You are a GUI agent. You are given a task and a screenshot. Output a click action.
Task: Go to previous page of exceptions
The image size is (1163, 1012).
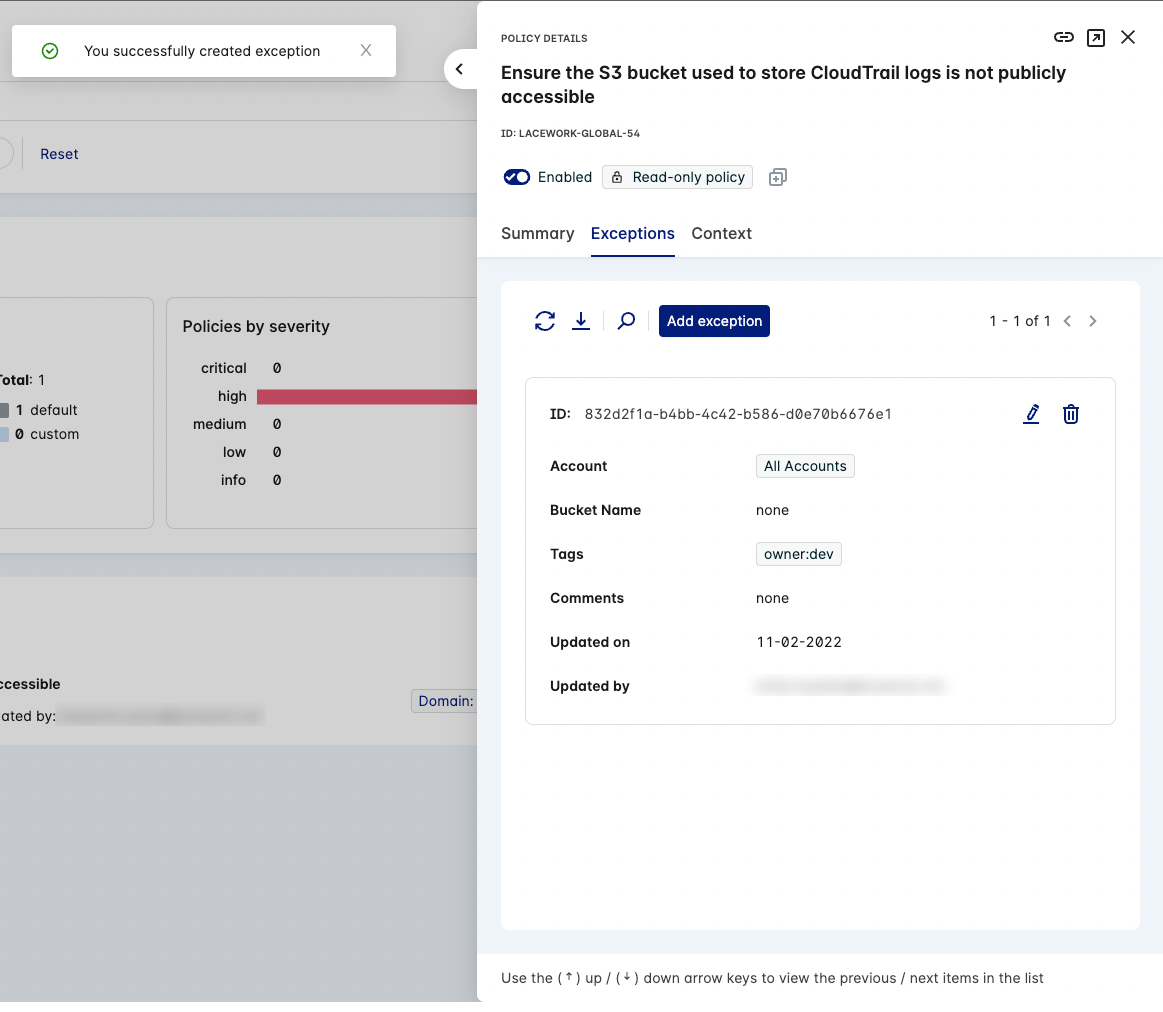[1067, 321]
